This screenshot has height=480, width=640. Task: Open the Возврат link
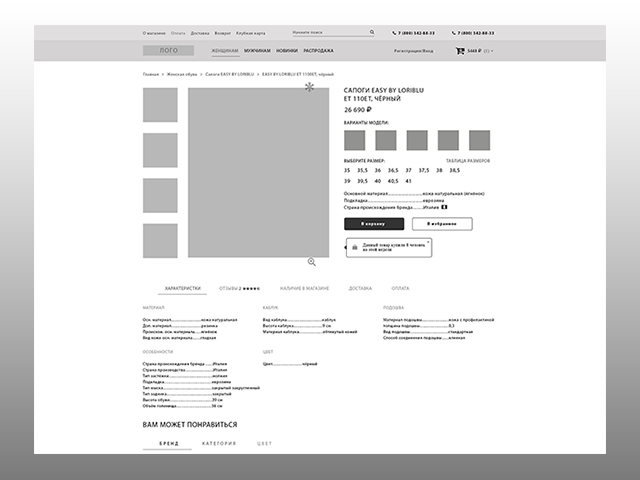222,33
